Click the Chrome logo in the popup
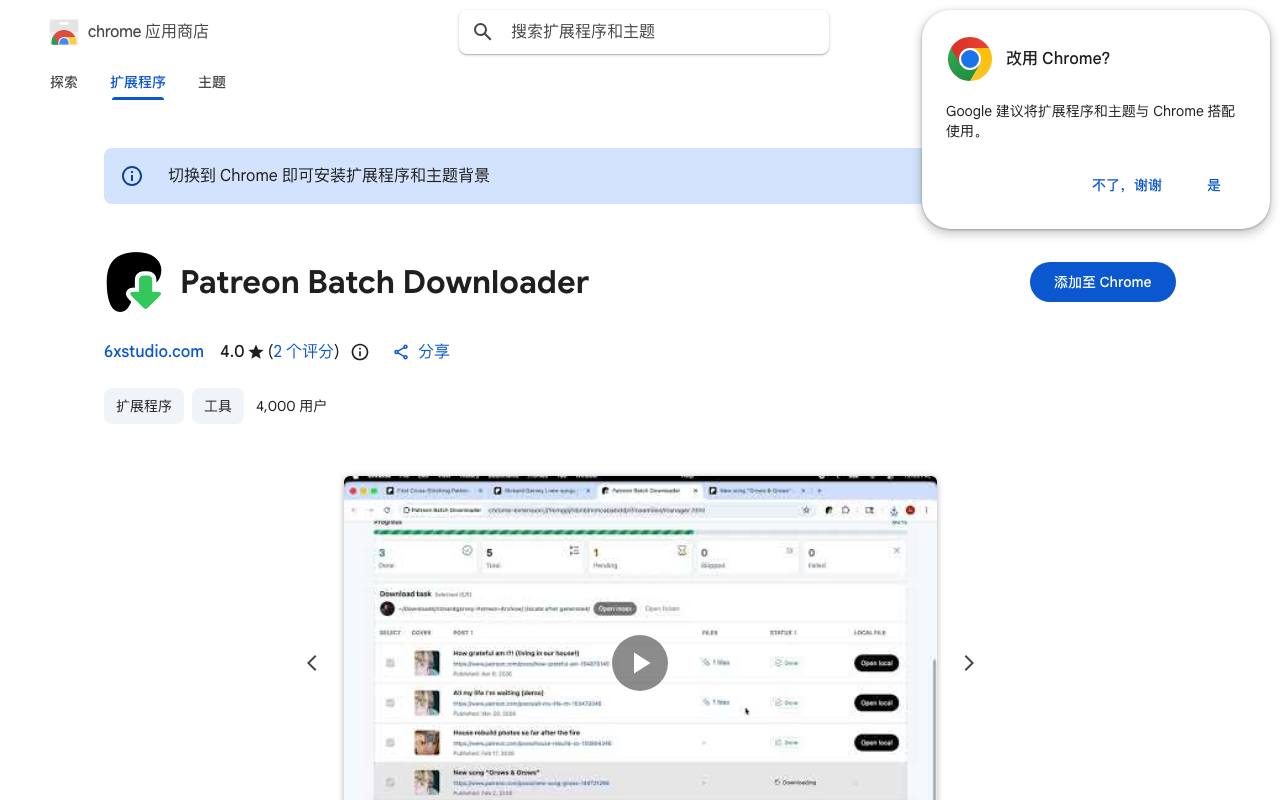The width and height of the screenshot is (1280, 800). click(970, 59)
